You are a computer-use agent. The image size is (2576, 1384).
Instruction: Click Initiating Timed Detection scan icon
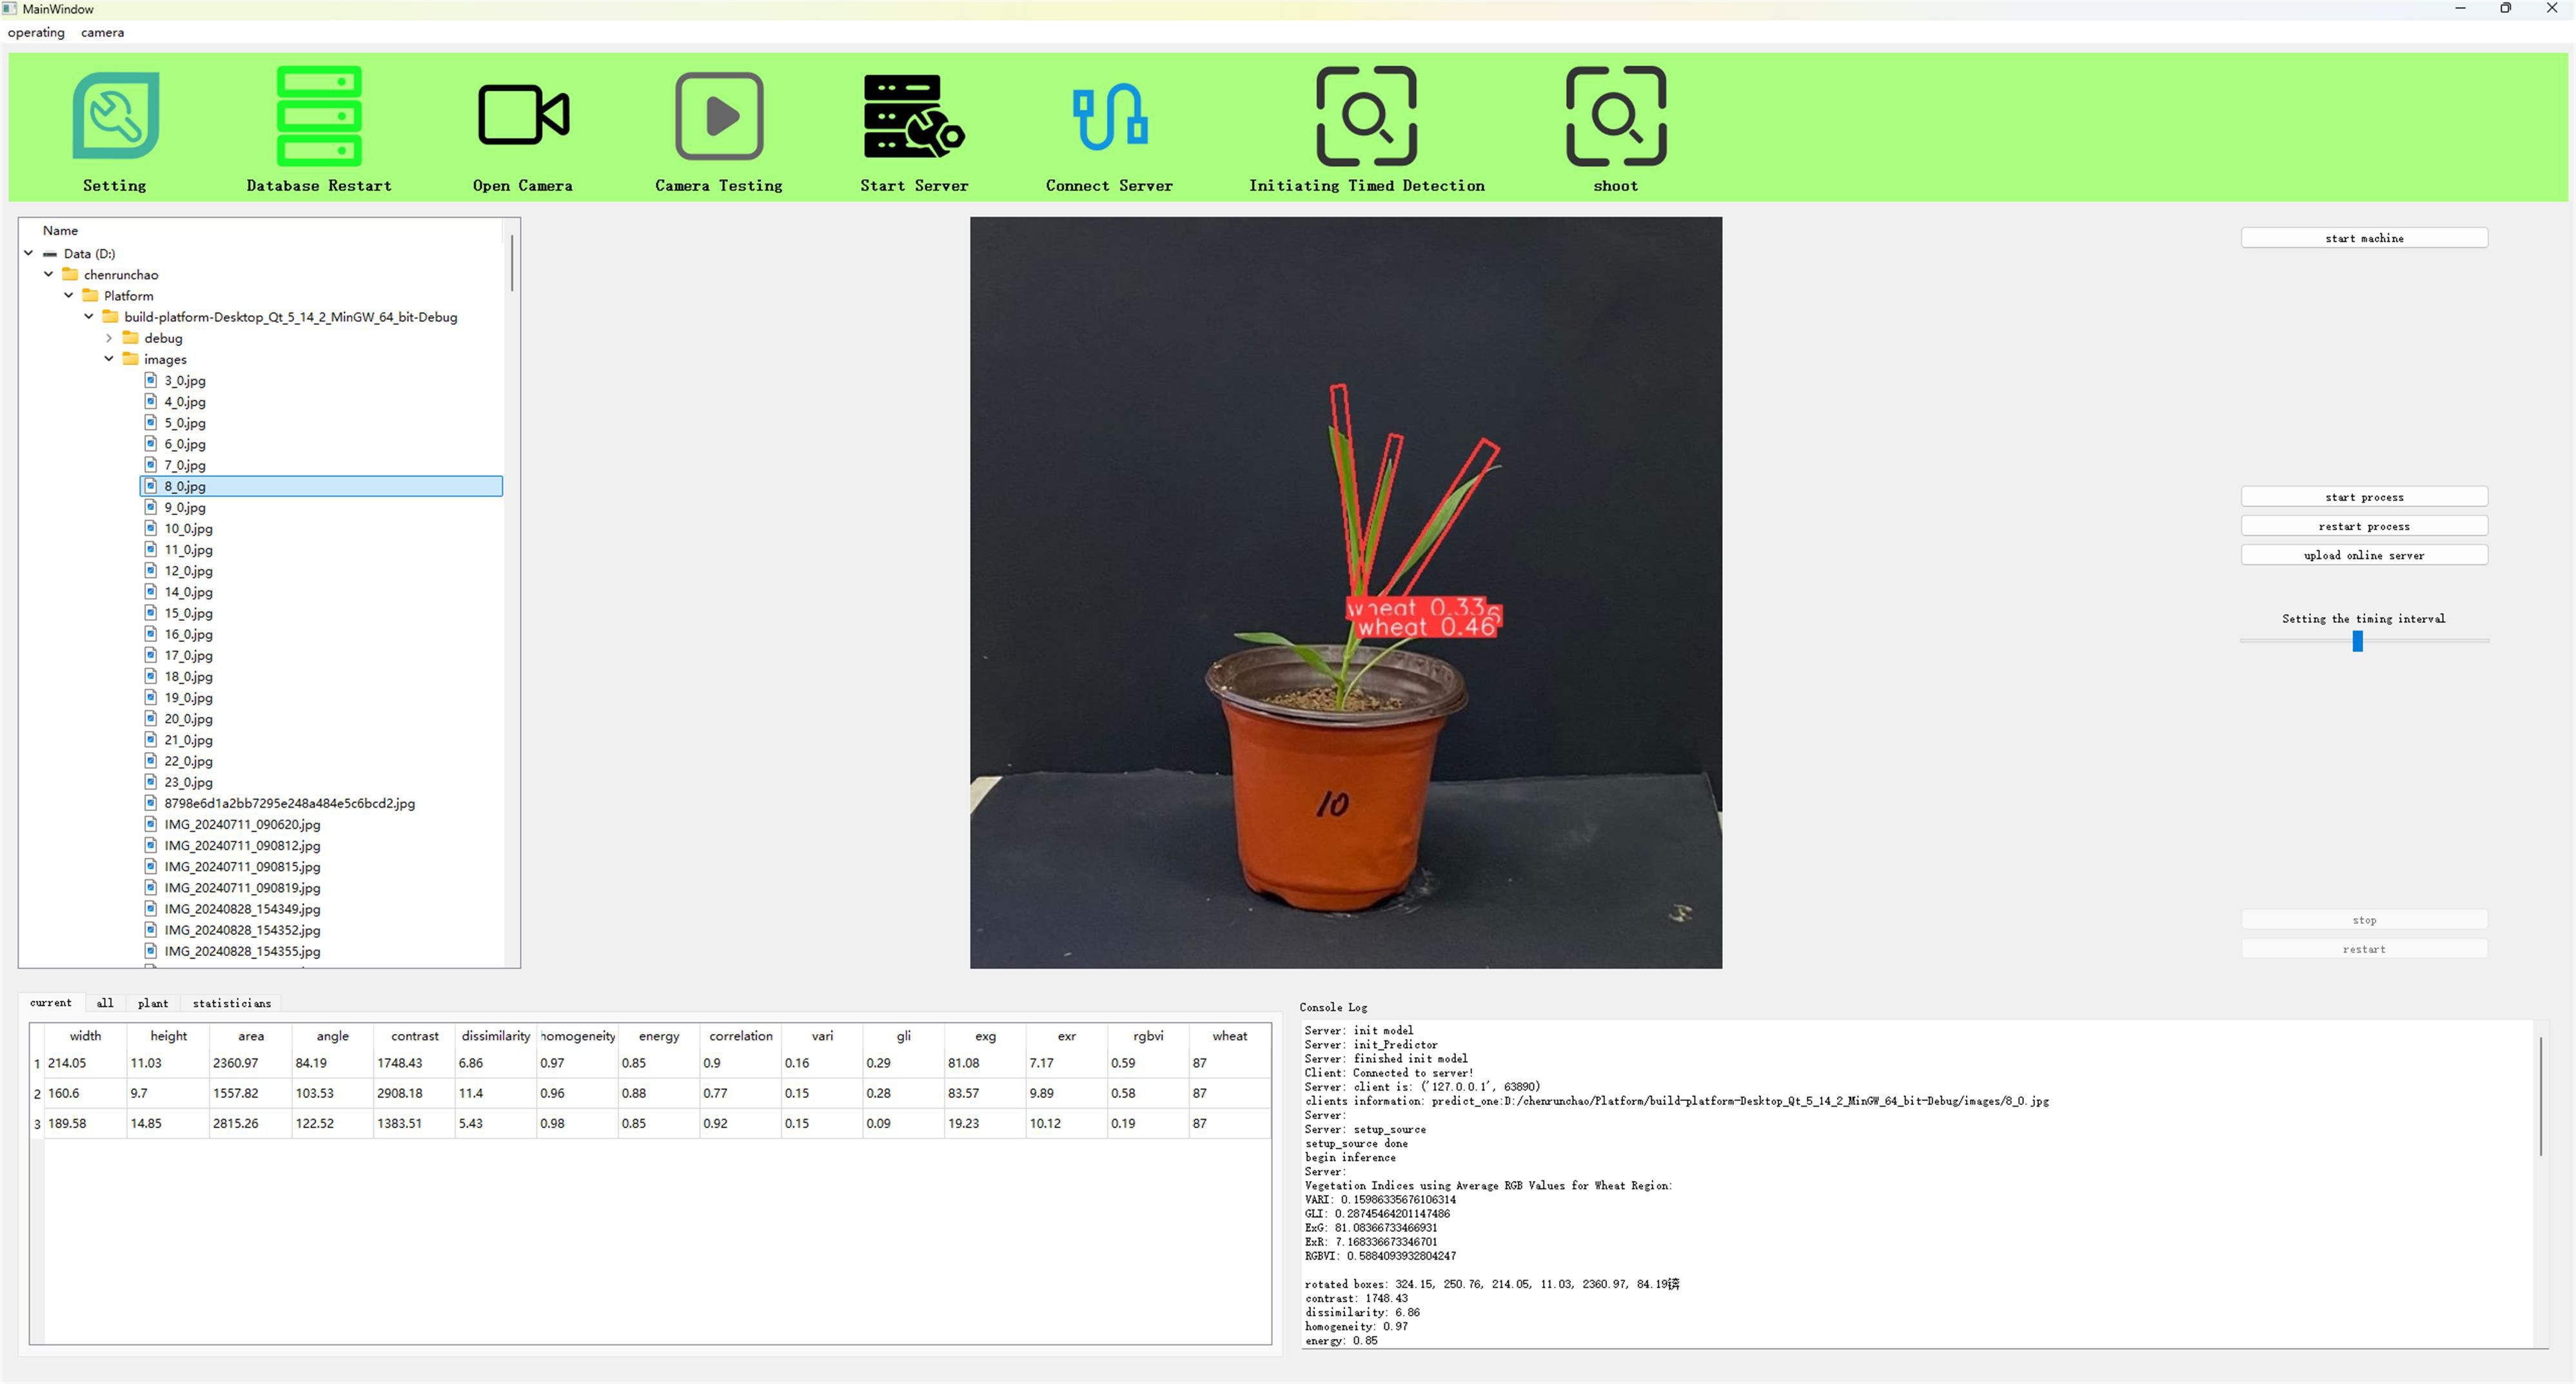tap(1367, 116)
